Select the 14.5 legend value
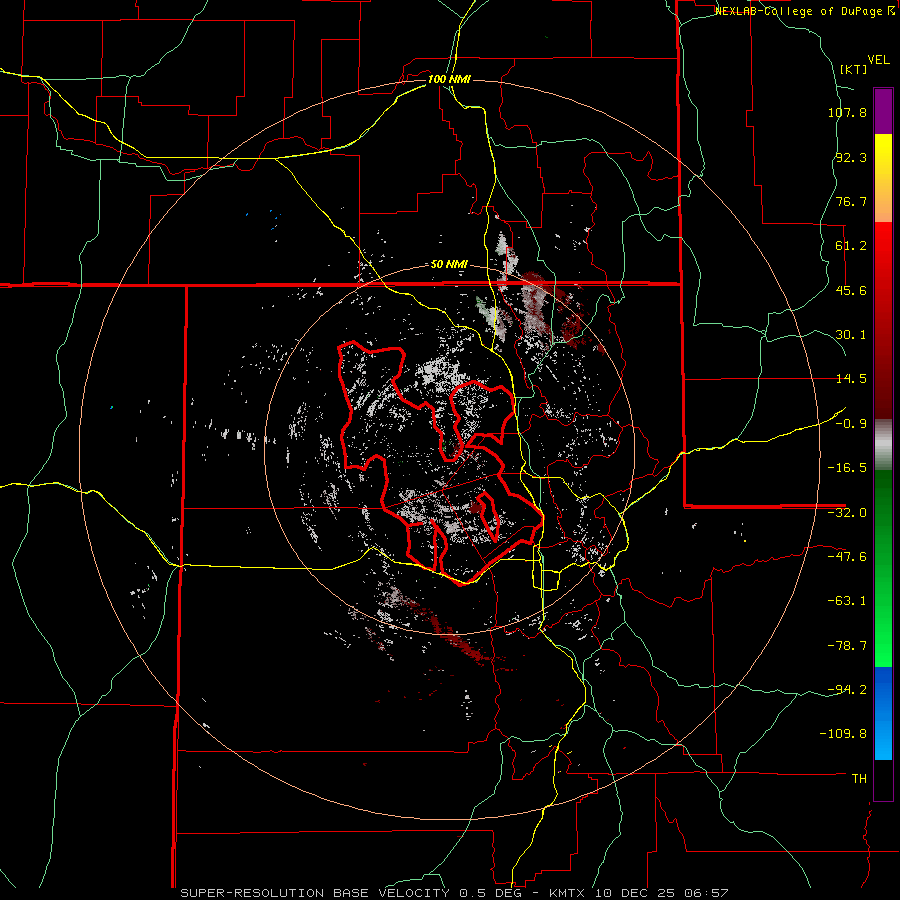This screenshot has width=900, height=900. click(851, 379)
